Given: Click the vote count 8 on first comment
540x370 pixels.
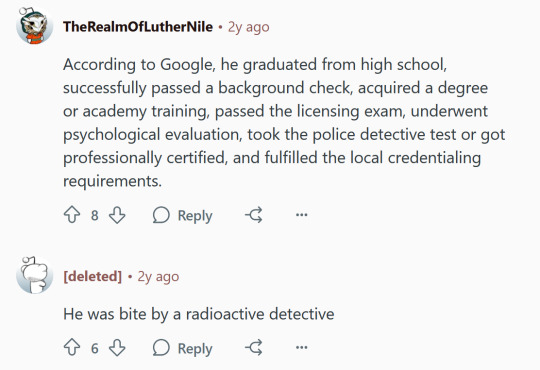Looking at the screenshot, I should click(95, 215).
